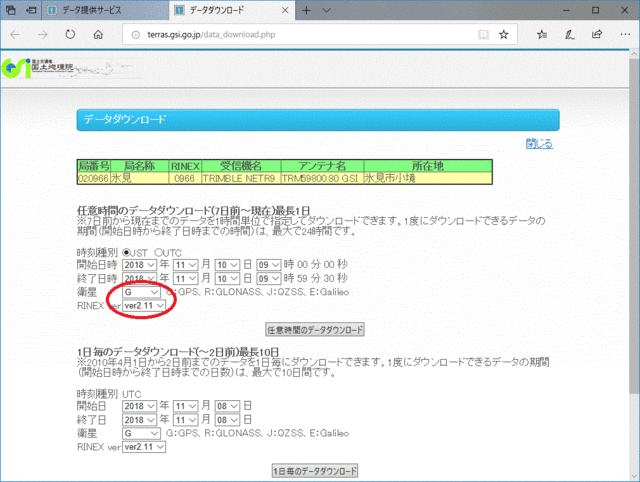Click the 受信機名 column header
This screenshot has height=482, width=640.
coord(241,166)
